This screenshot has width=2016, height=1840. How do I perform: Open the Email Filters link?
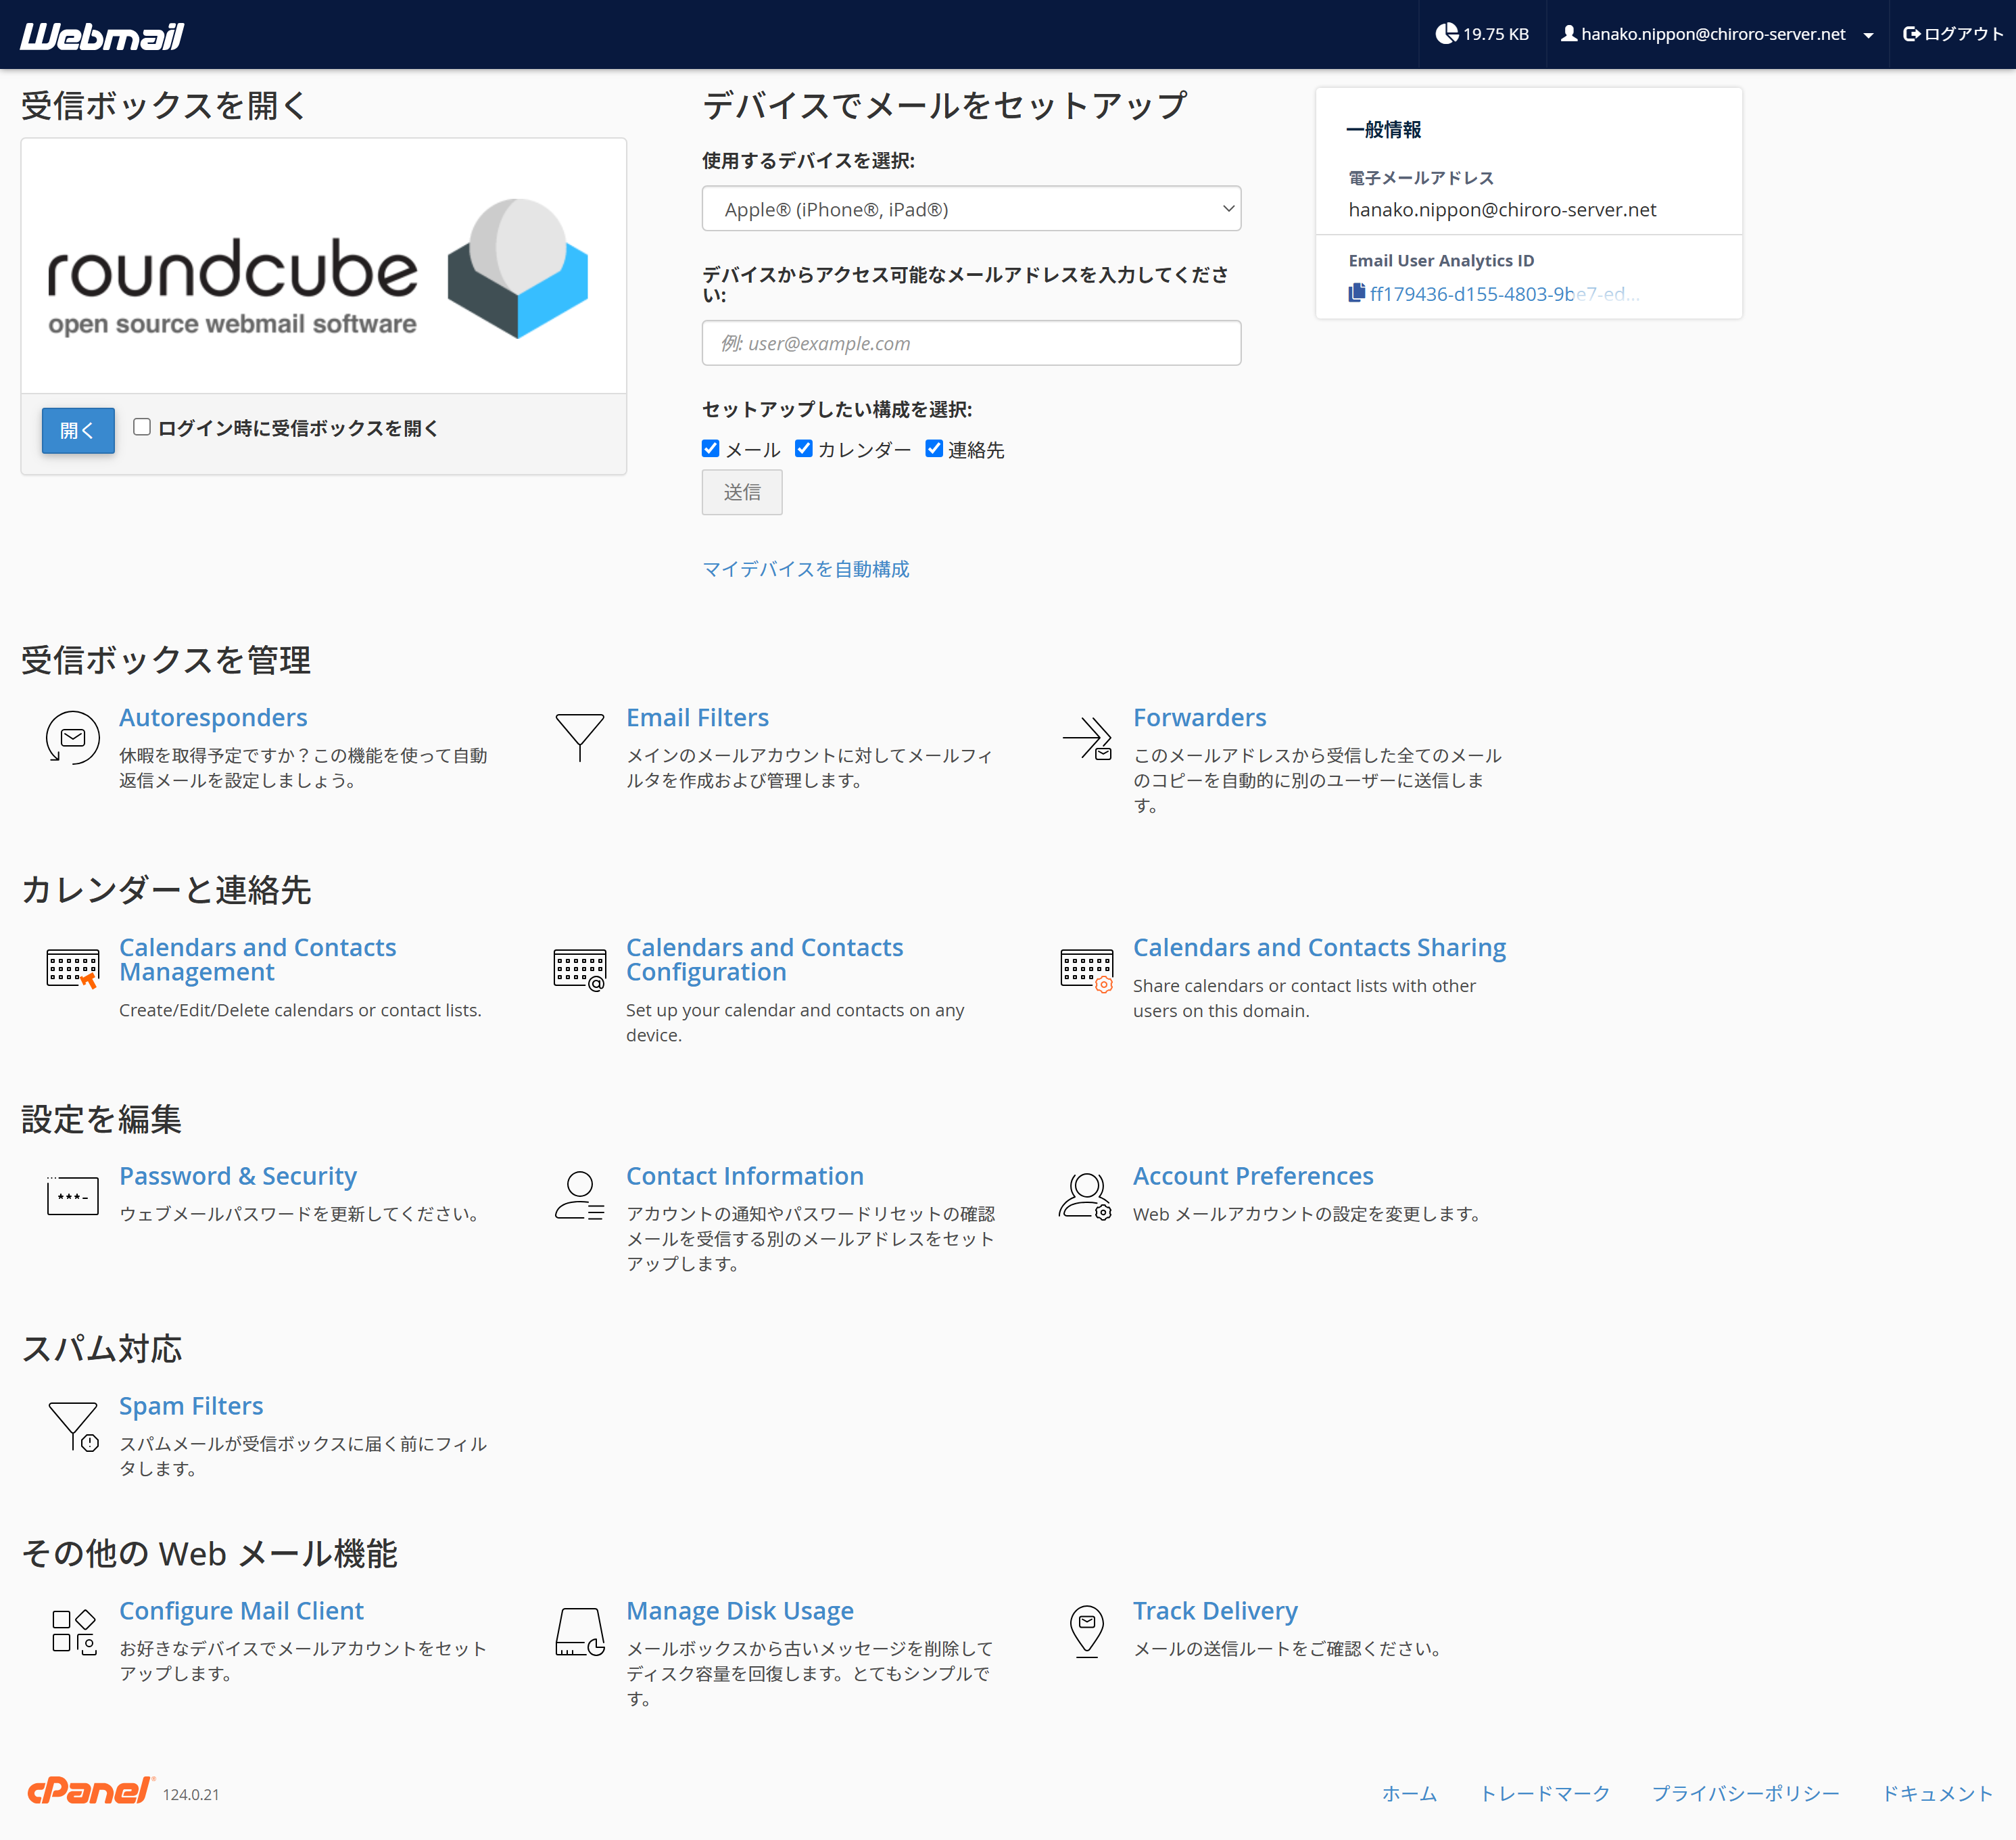point(697,717)
